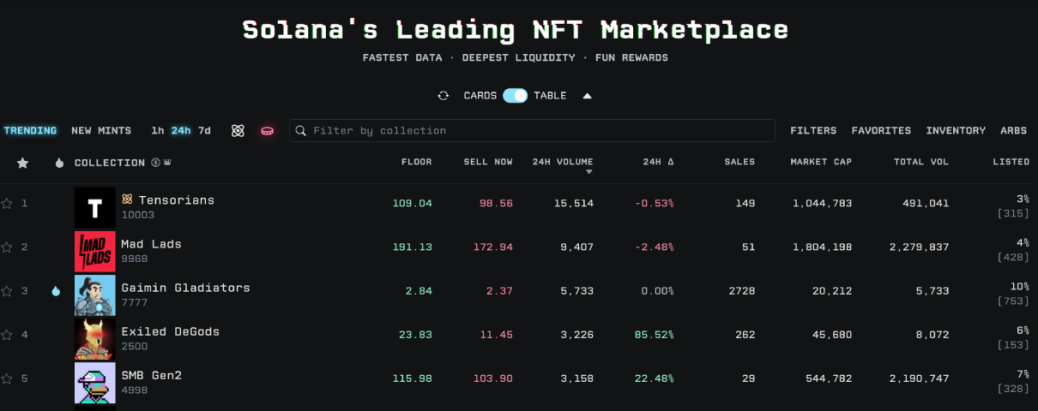
Task: Click the flame icon in table header
Action: (59, 163)
